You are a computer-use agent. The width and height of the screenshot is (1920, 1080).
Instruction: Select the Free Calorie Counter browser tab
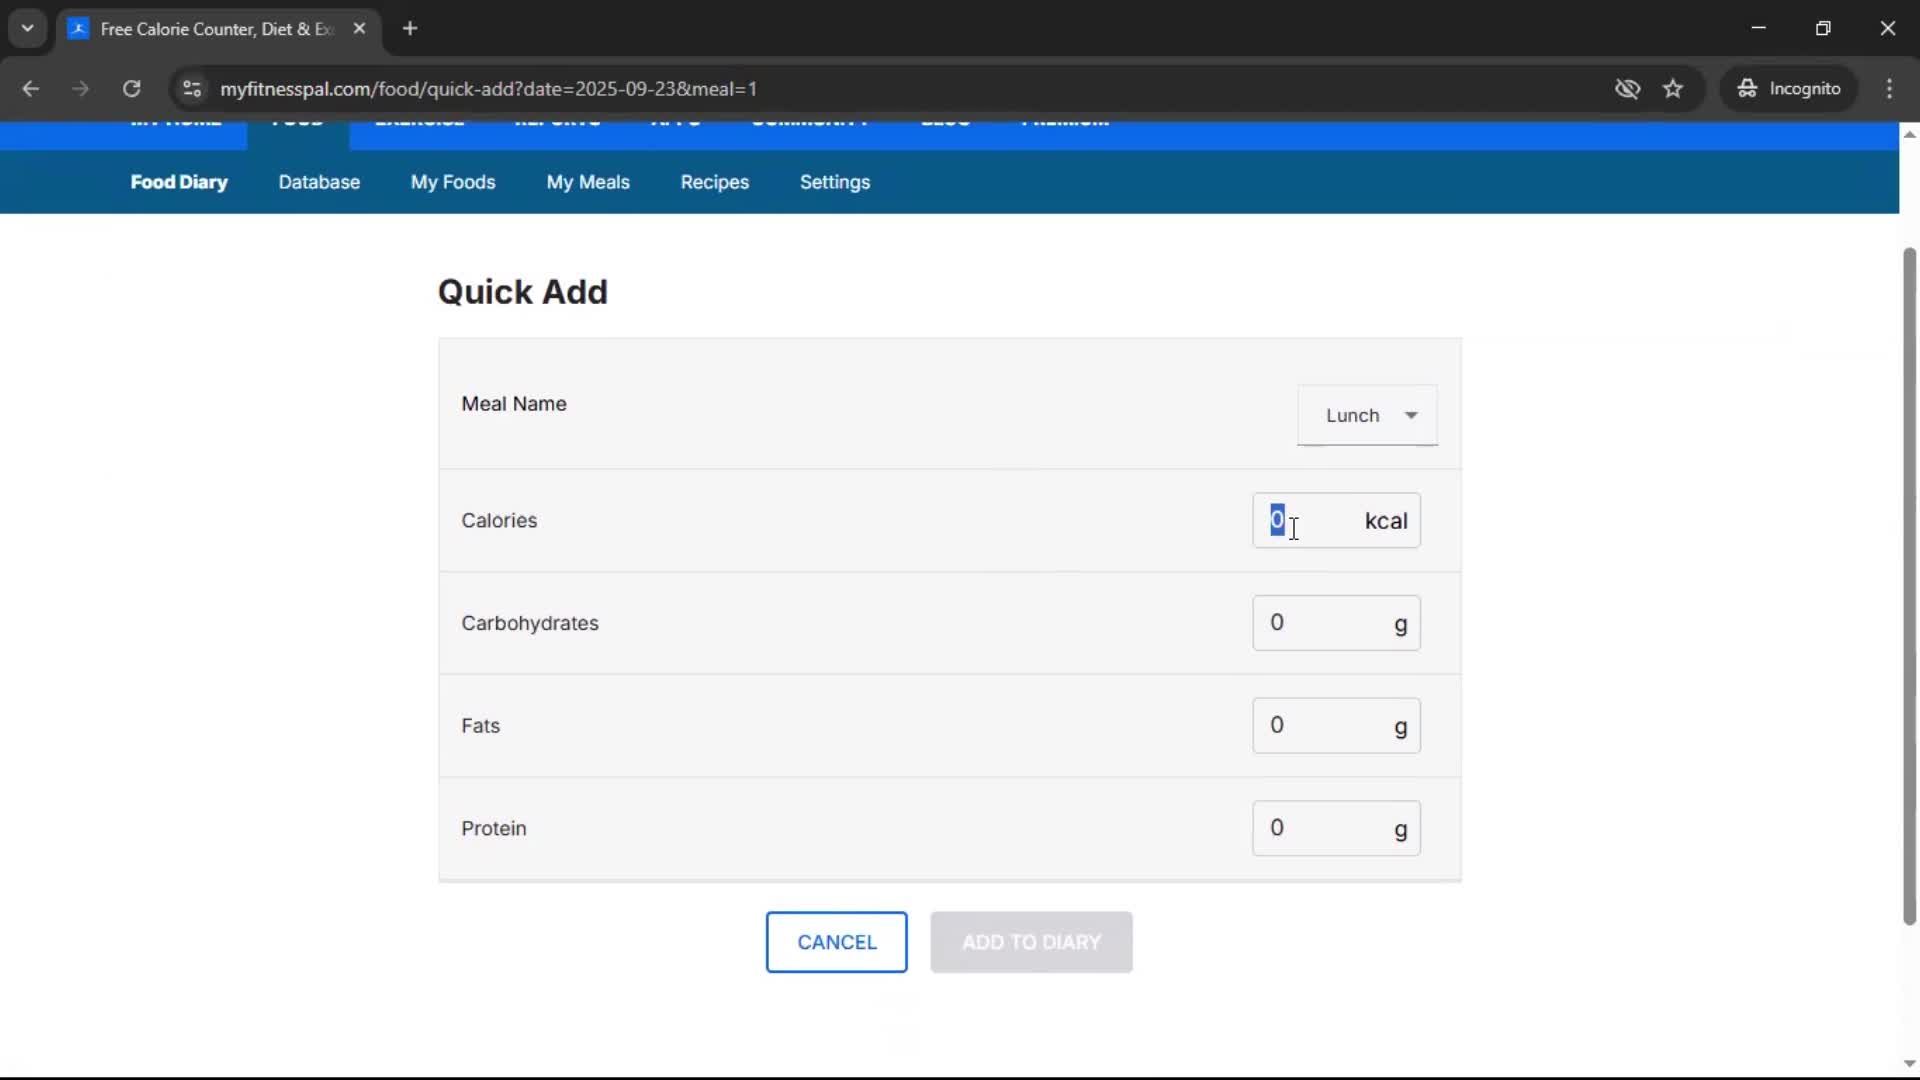[216, 29]
